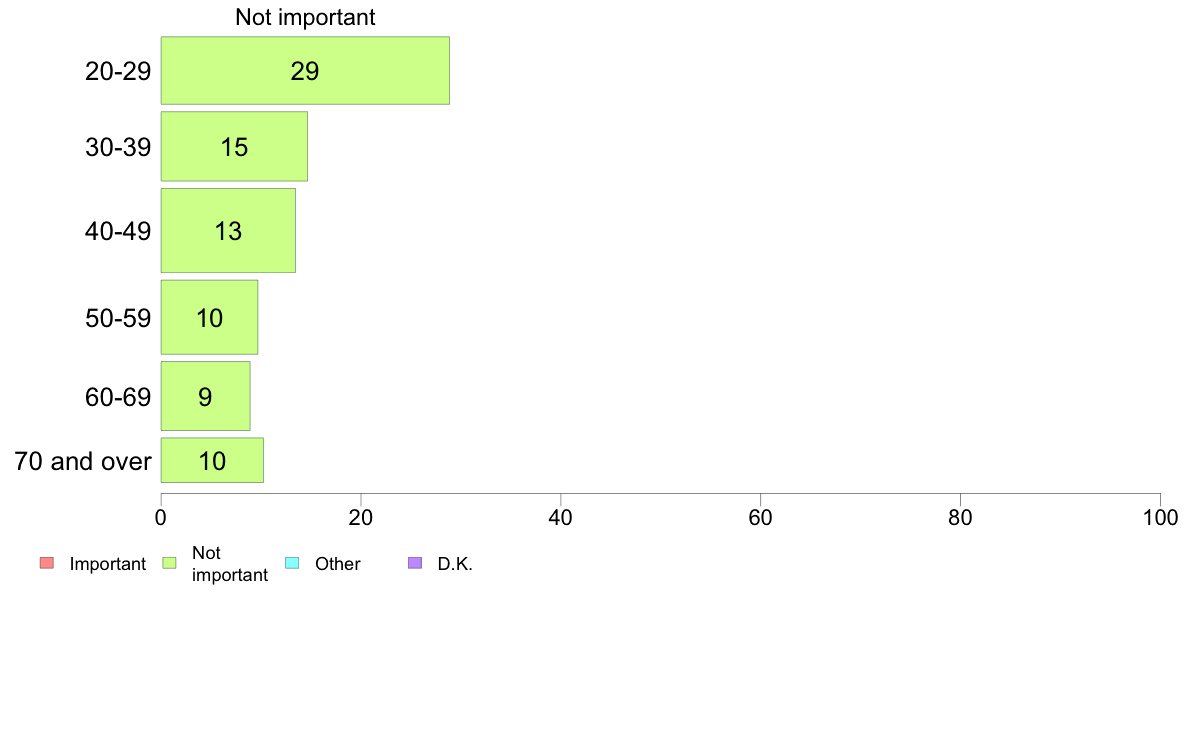
Task: Click the 40 tick label on x-axis
Action: tap(560, 518)
